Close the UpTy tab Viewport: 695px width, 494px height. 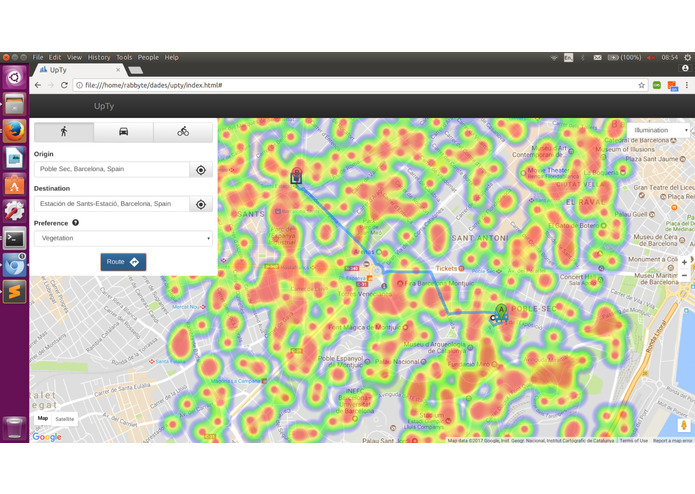(x=118, y=70)
